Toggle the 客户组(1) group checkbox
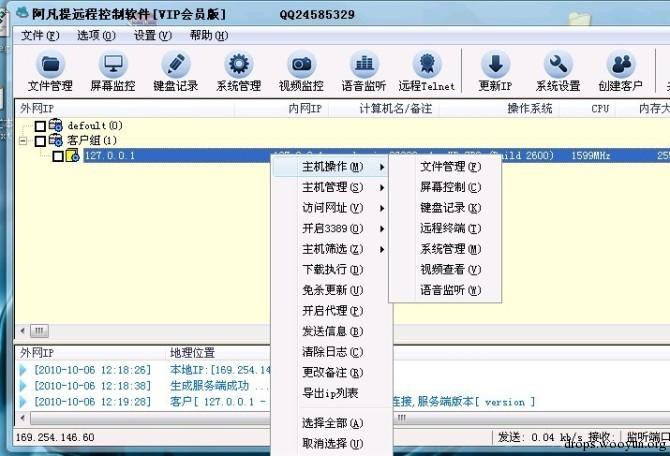Screen dimensions: 670x456 click(x=41, y=141)
